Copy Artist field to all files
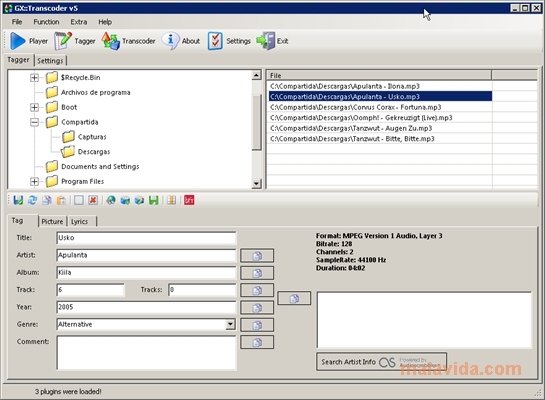Viewport: 545px width, 400px height. [x=257, y=256]
